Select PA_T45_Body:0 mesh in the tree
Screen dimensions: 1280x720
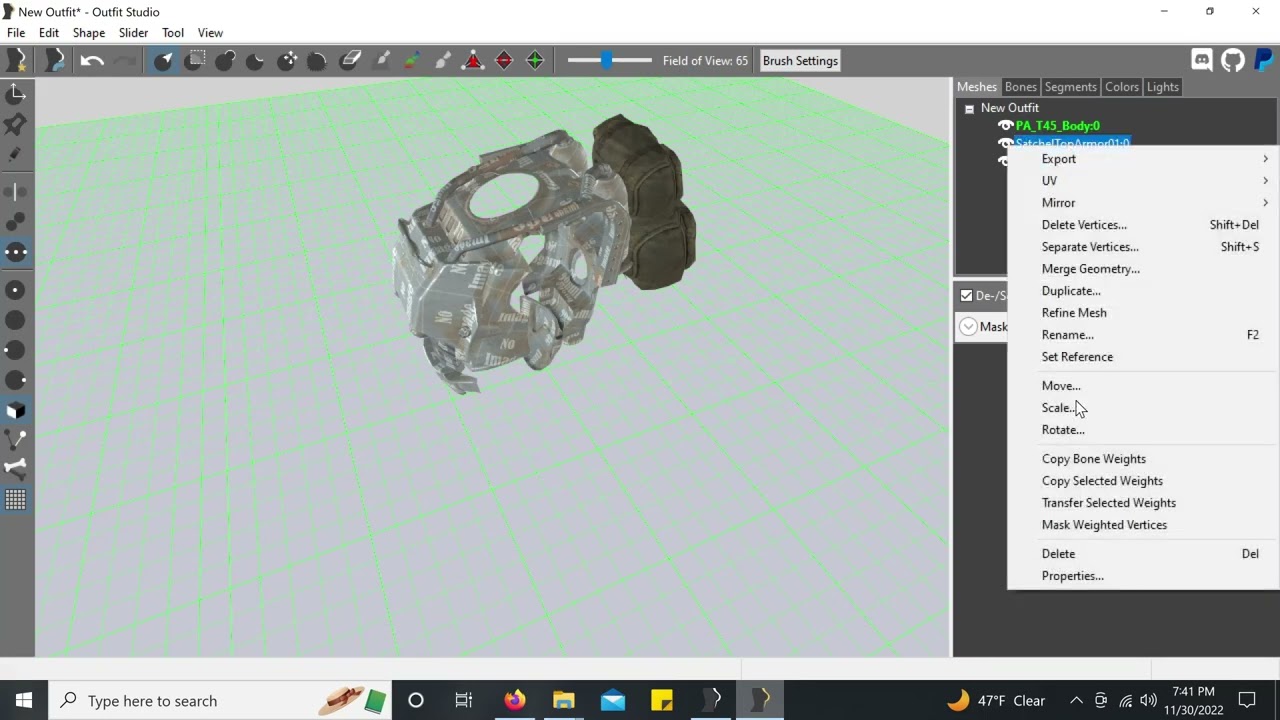tap(1057, 126)
